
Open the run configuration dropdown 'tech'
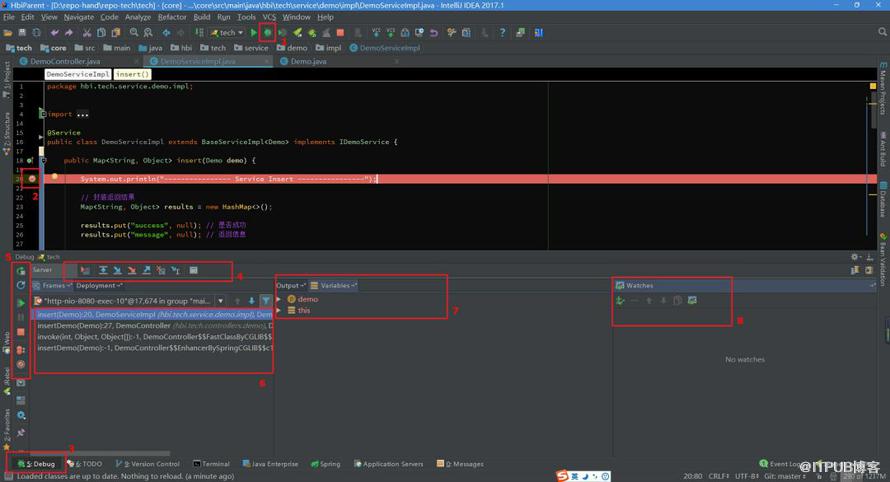point(227,33)
